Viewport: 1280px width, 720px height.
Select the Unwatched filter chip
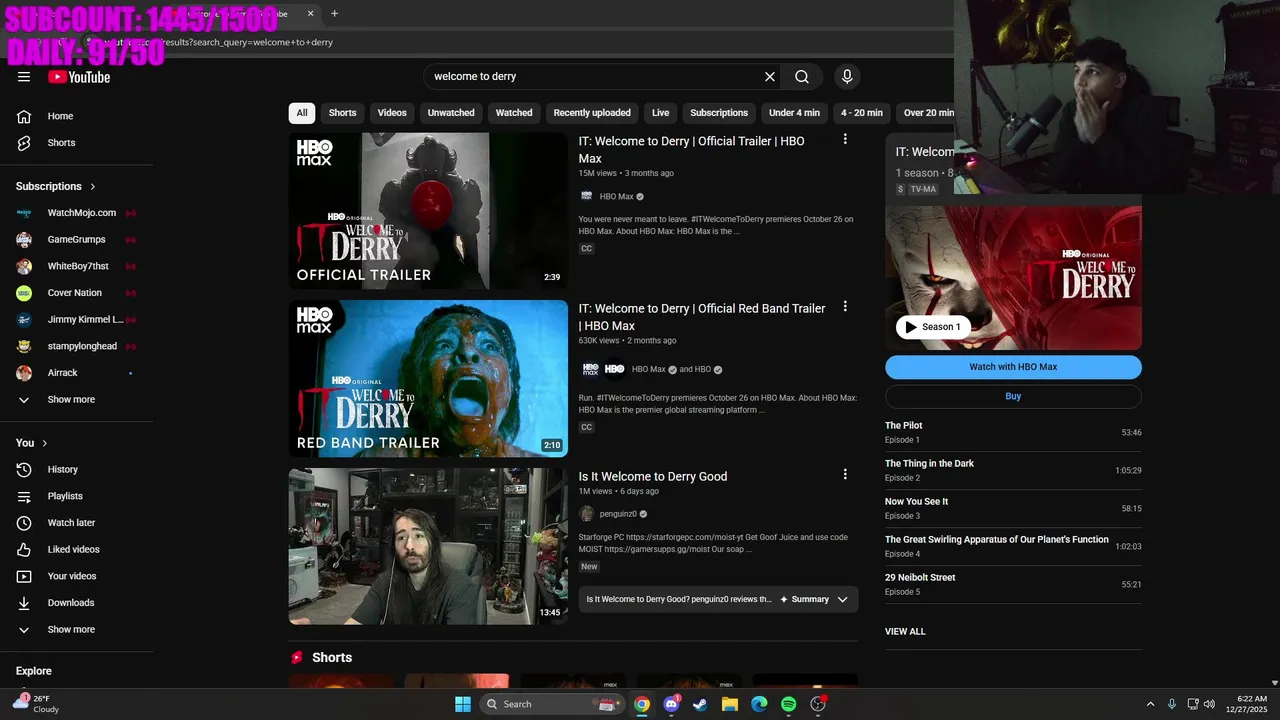451,113
